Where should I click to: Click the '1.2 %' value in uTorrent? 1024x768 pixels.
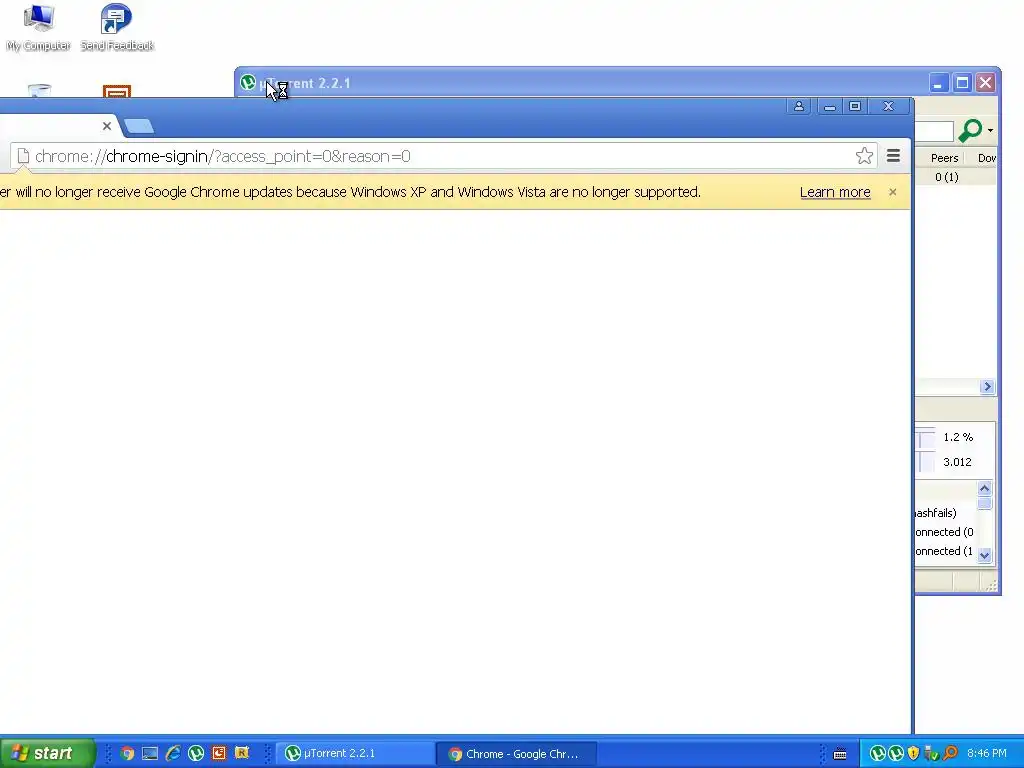pyautogui.click(x=958, y=437)
